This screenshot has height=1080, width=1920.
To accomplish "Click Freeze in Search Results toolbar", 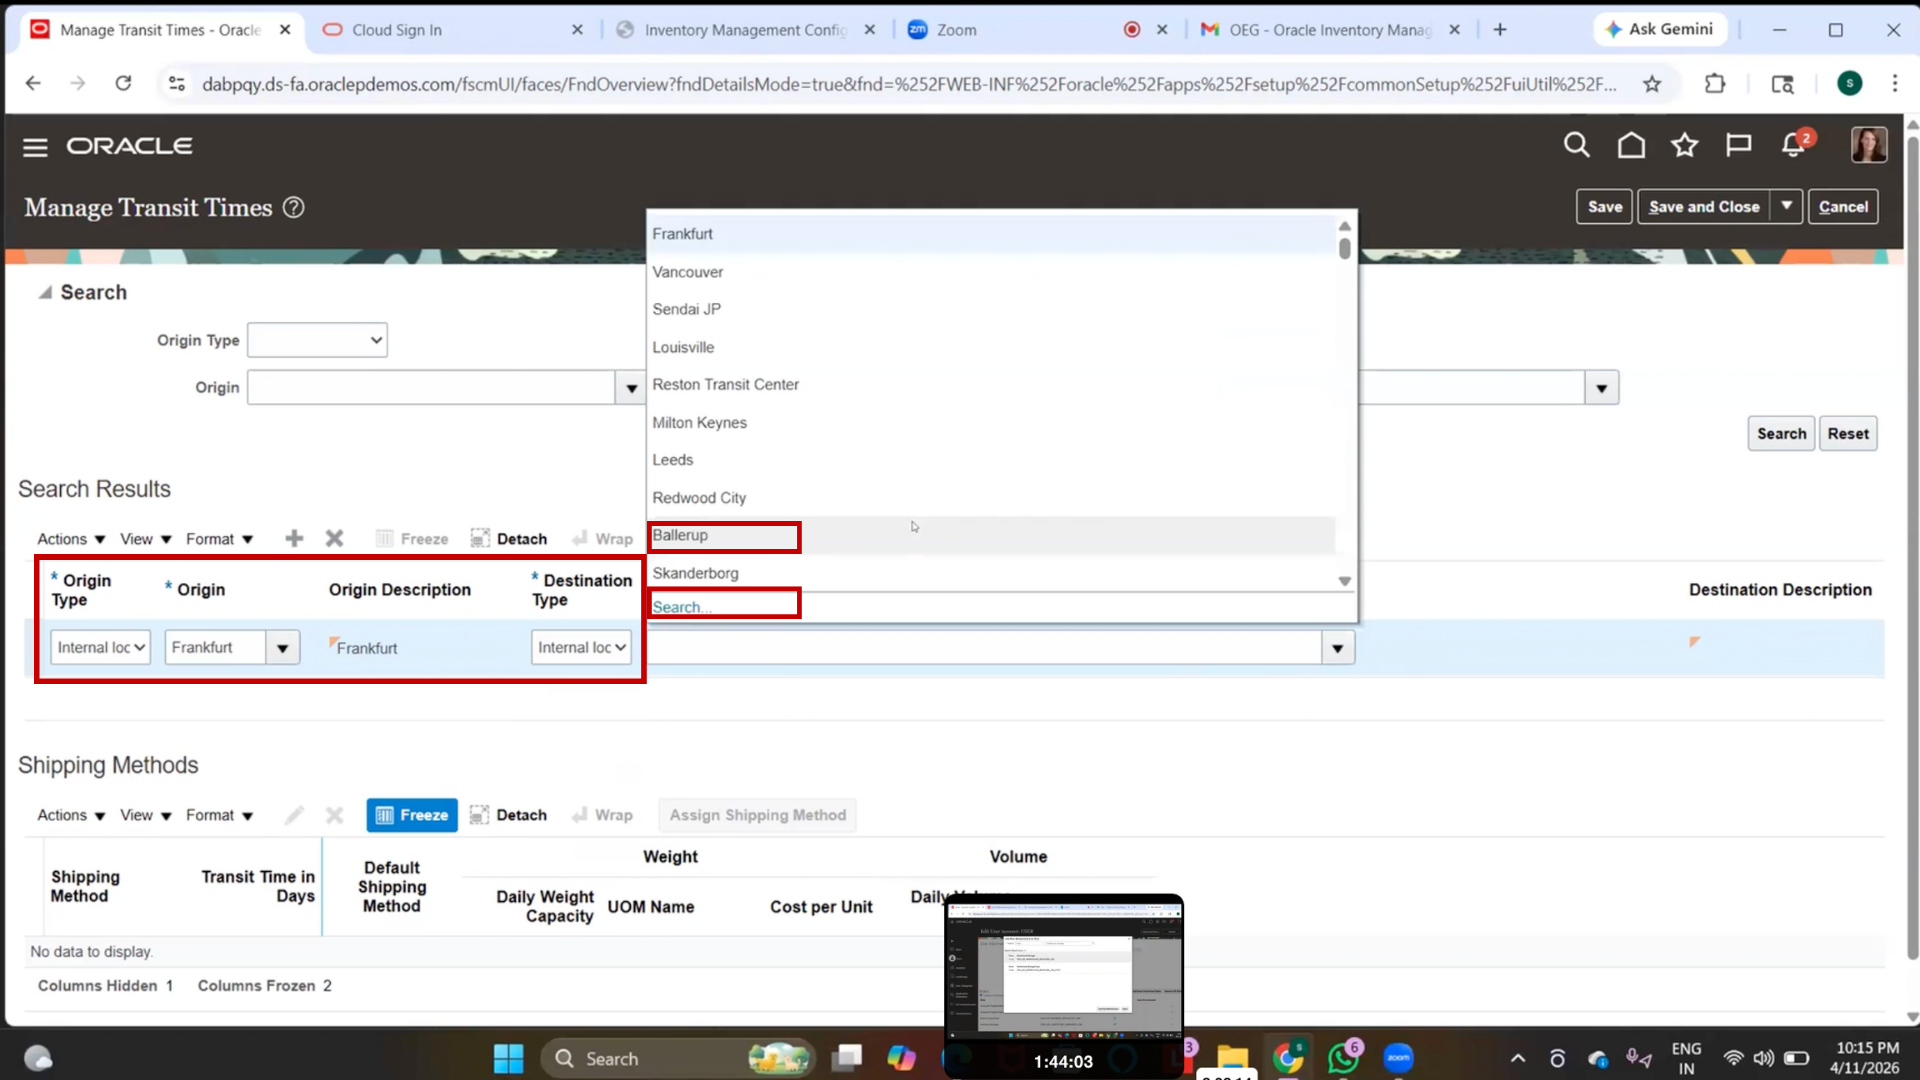I will (412, 539).
